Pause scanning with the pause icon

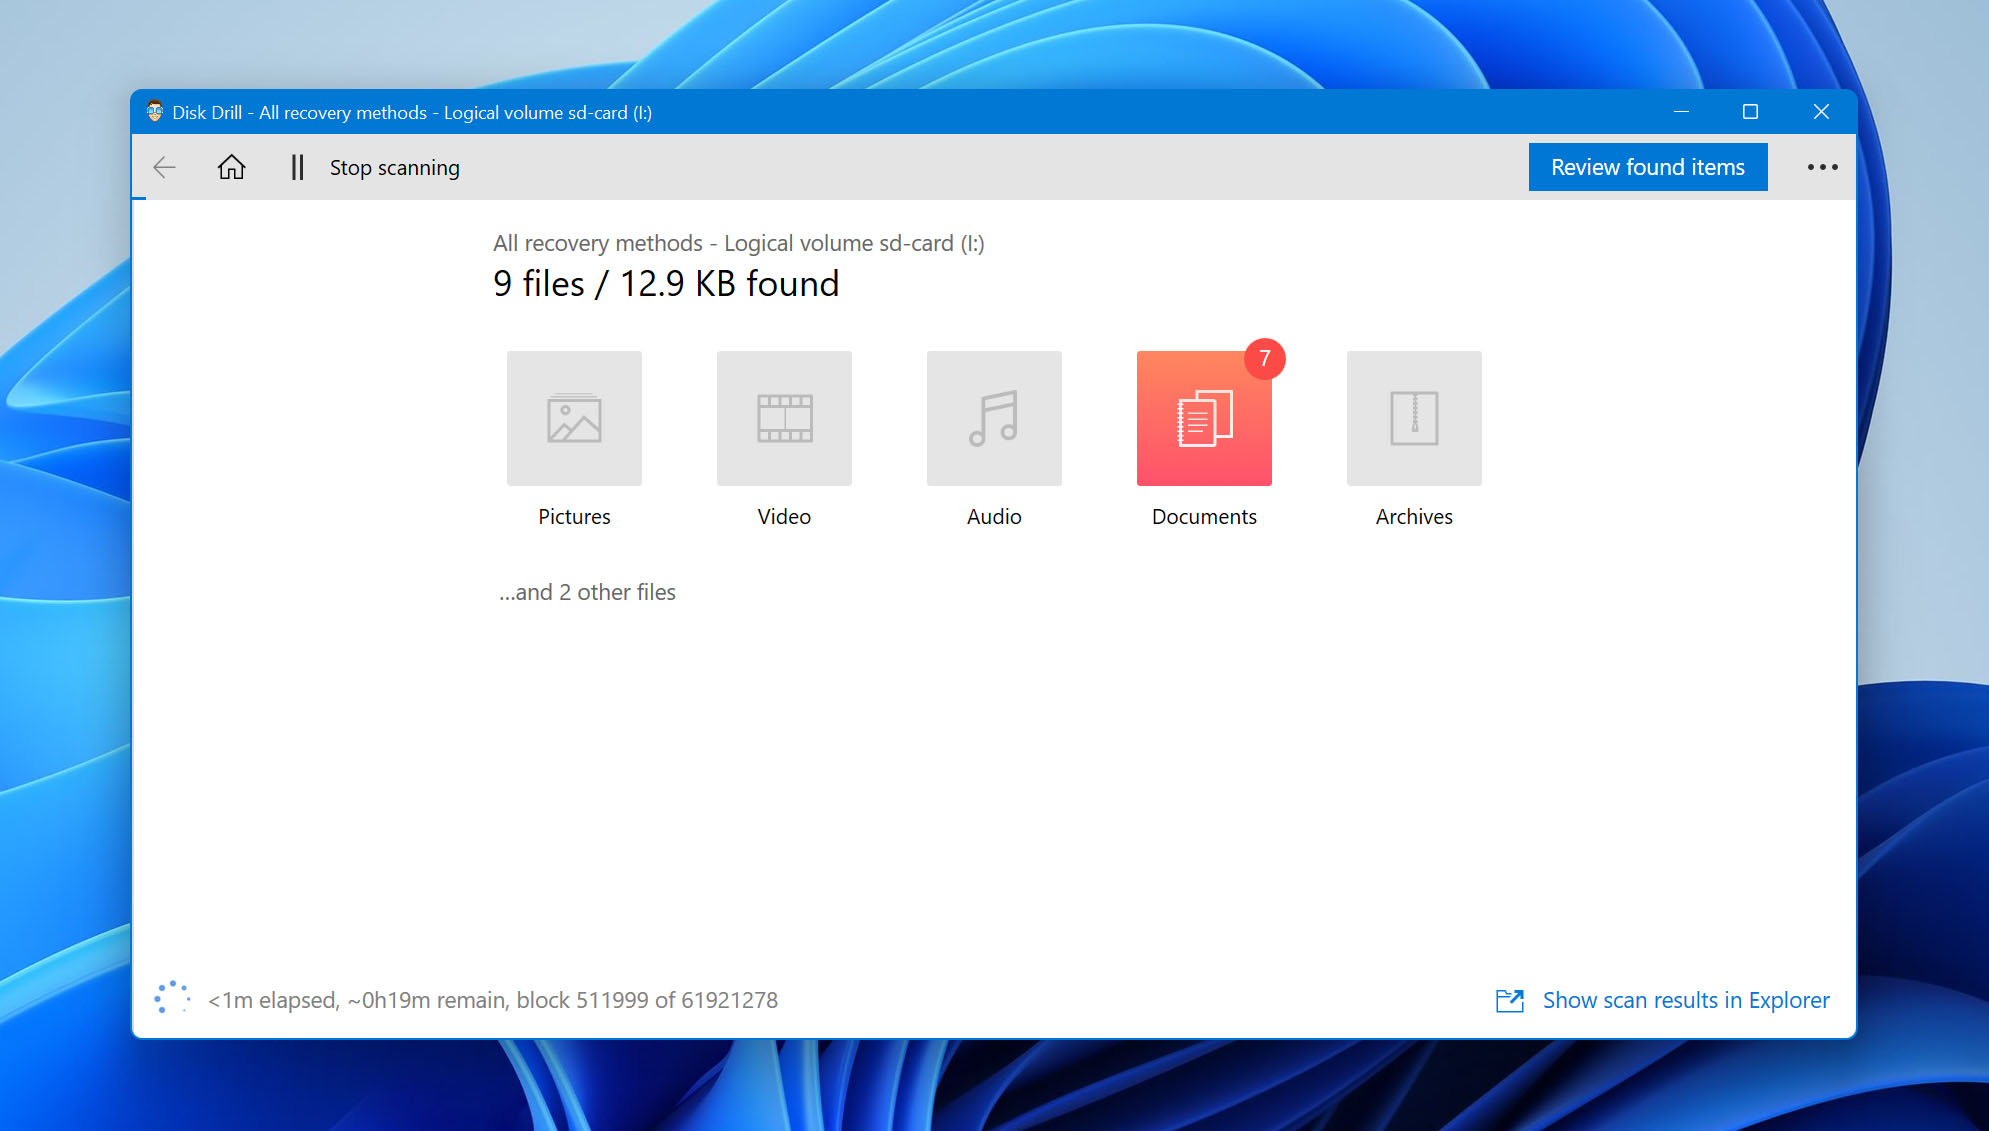coord(297,167)
